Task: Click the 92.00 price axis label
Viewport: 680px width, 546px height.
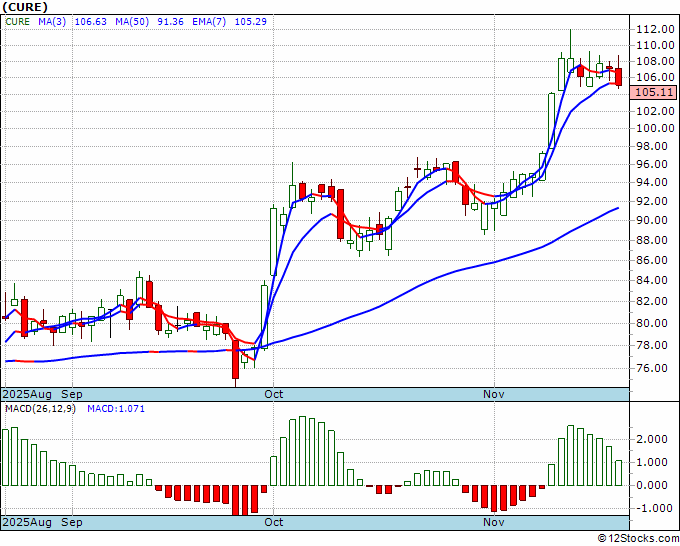Action: tap(651, 202)
